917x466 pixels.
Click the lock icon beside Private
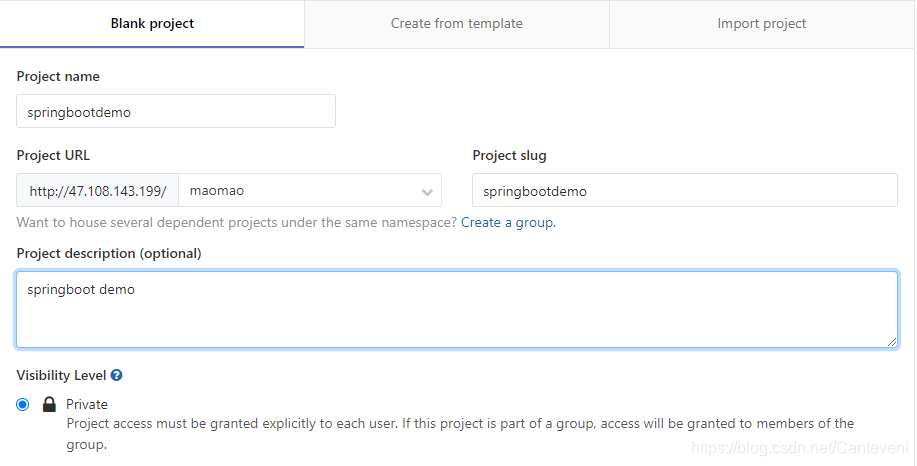[49, 405]
